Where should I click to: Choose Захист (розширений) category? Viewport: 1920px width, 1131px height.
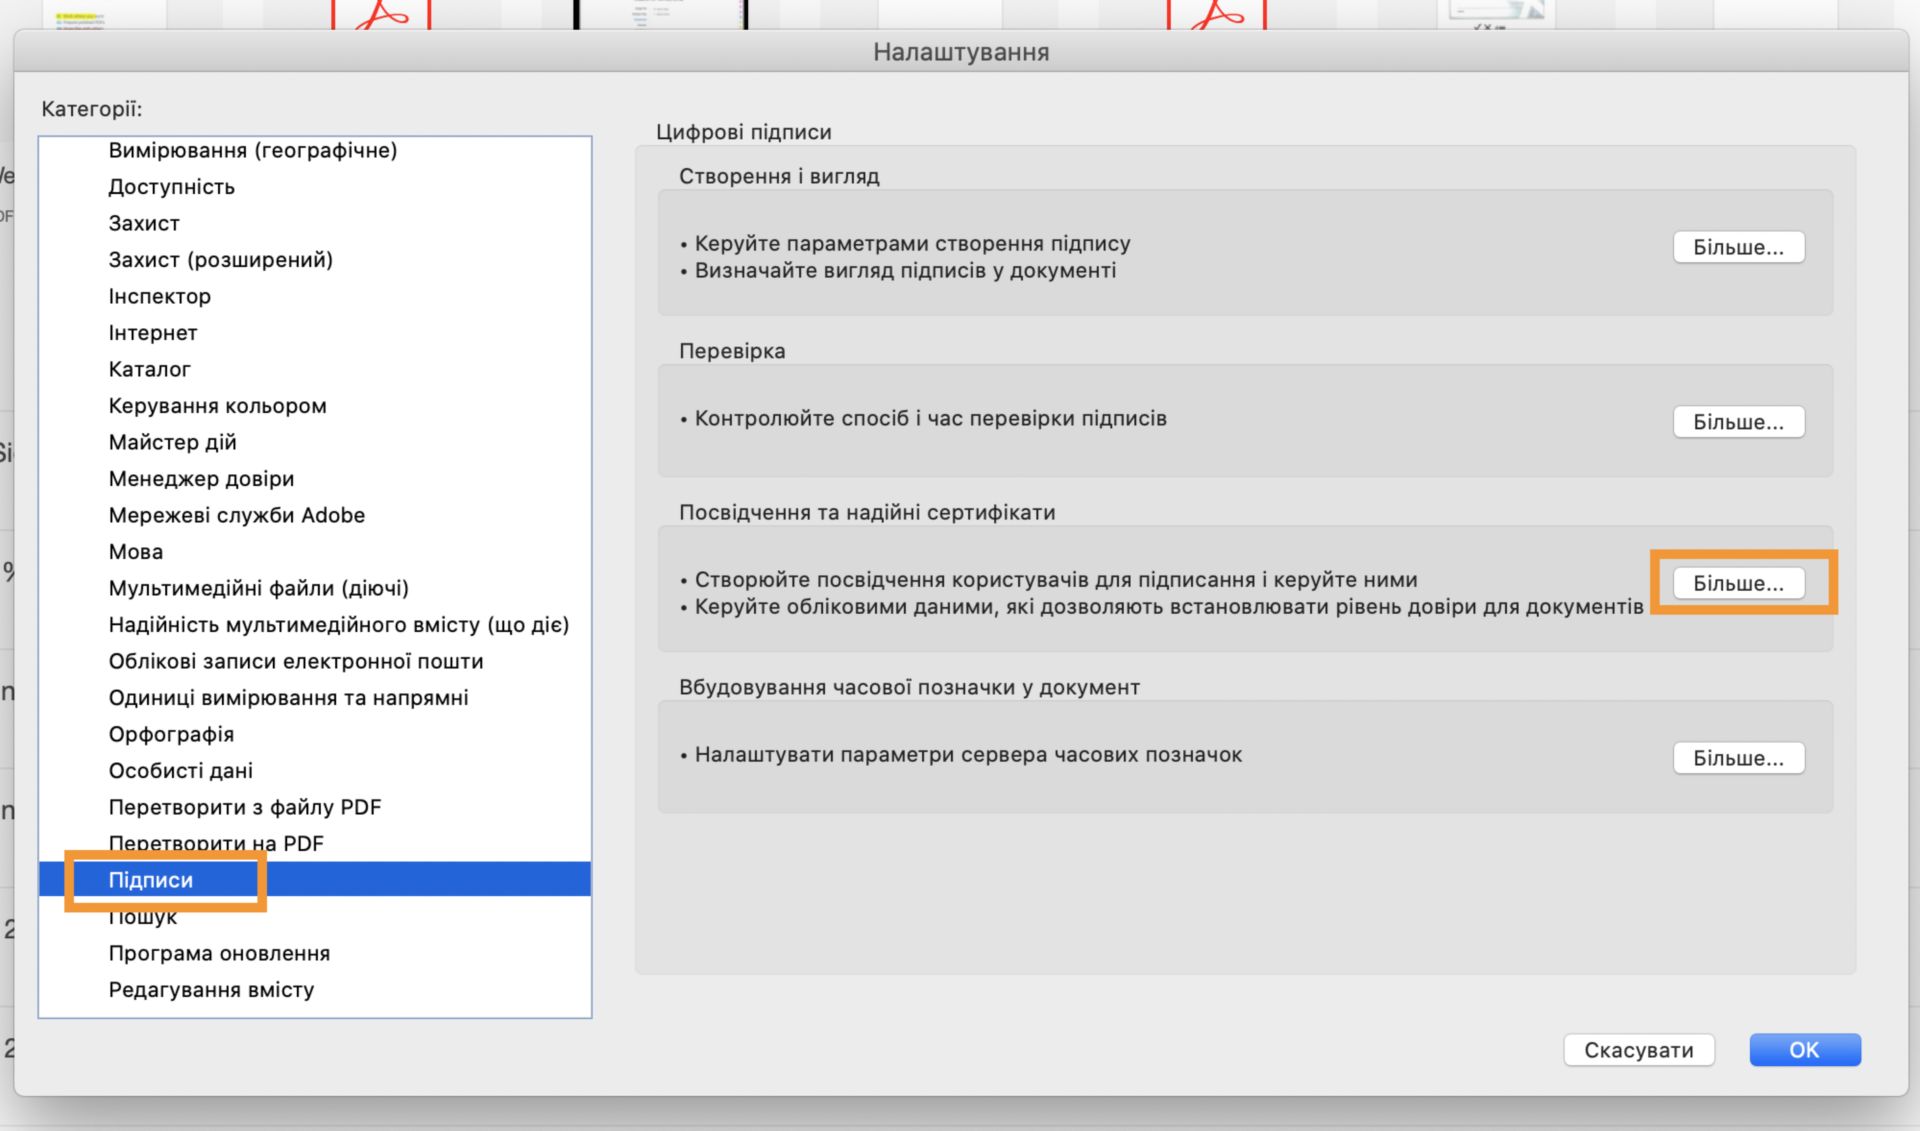pos(220,260)
